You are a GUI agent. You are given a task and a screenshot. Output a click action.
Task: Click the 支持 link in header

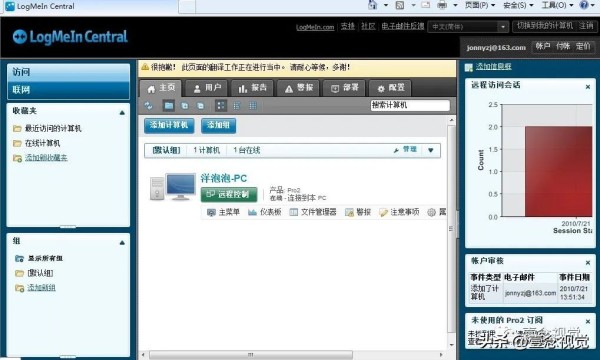click(348, 26)
